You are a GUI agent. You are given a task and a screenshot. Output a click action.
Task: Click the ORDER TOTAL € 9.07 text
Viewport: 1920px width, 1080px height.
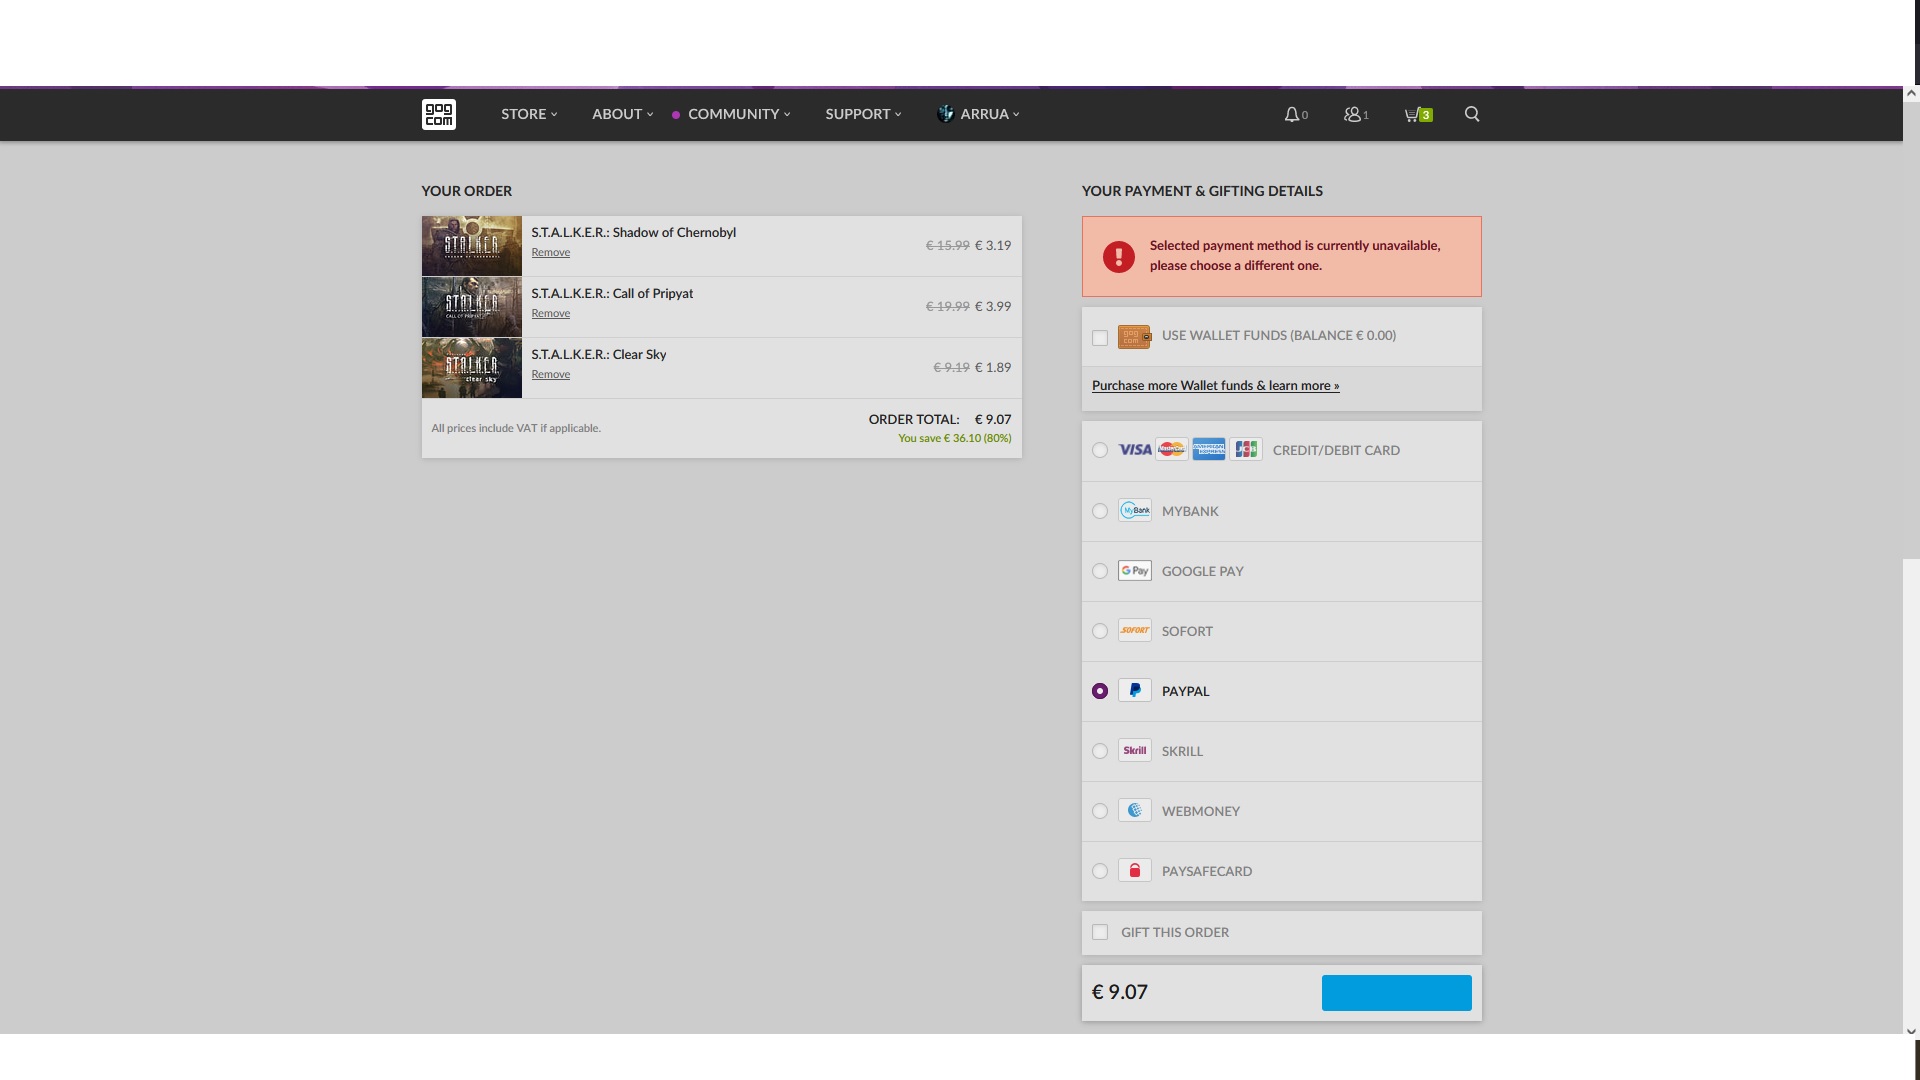click(x=940, y=420)
